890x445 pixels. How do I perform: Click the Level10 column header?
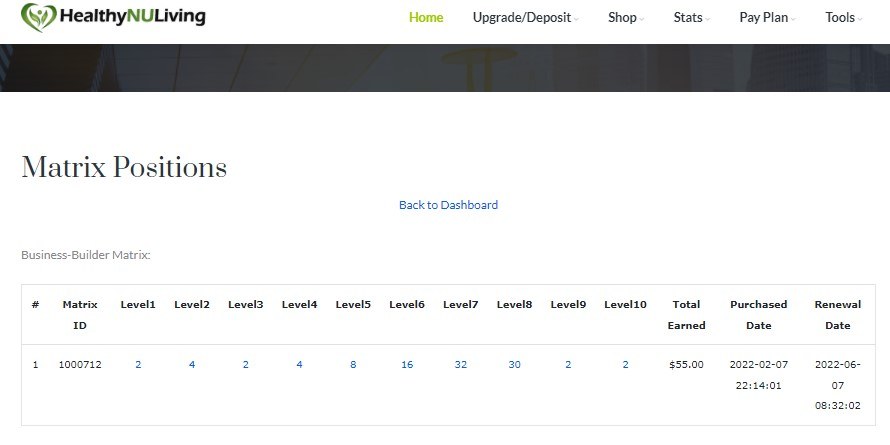pos(625,305)
